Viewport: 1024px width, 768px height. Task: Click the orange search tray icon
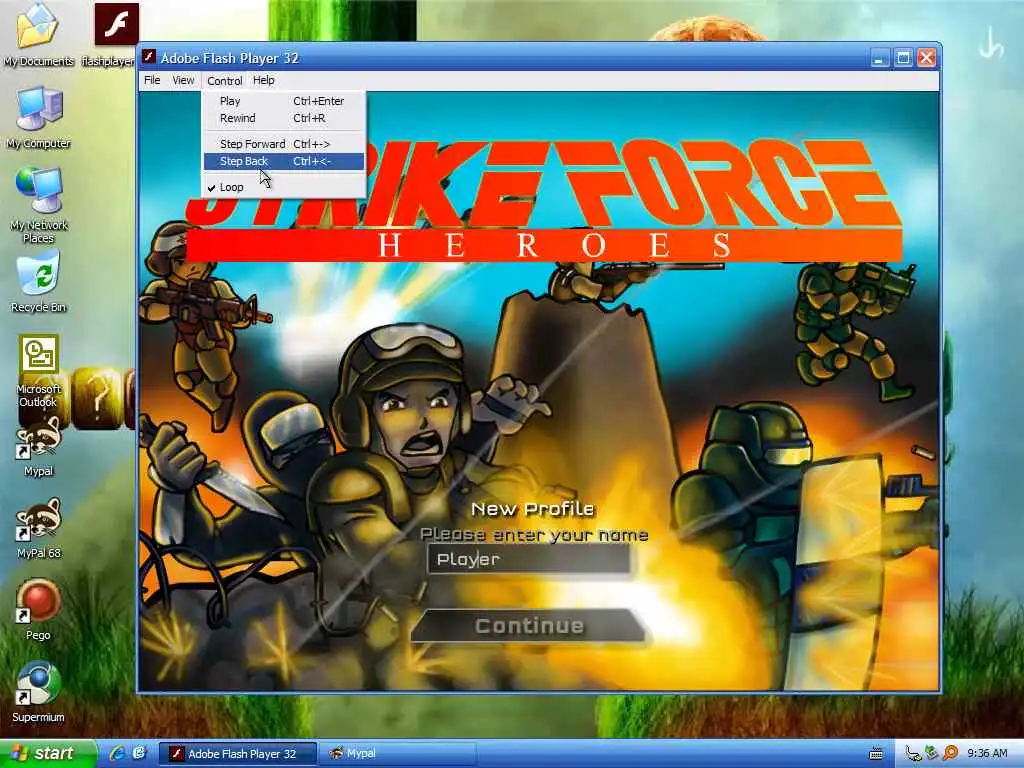click(x=950, y=754)
